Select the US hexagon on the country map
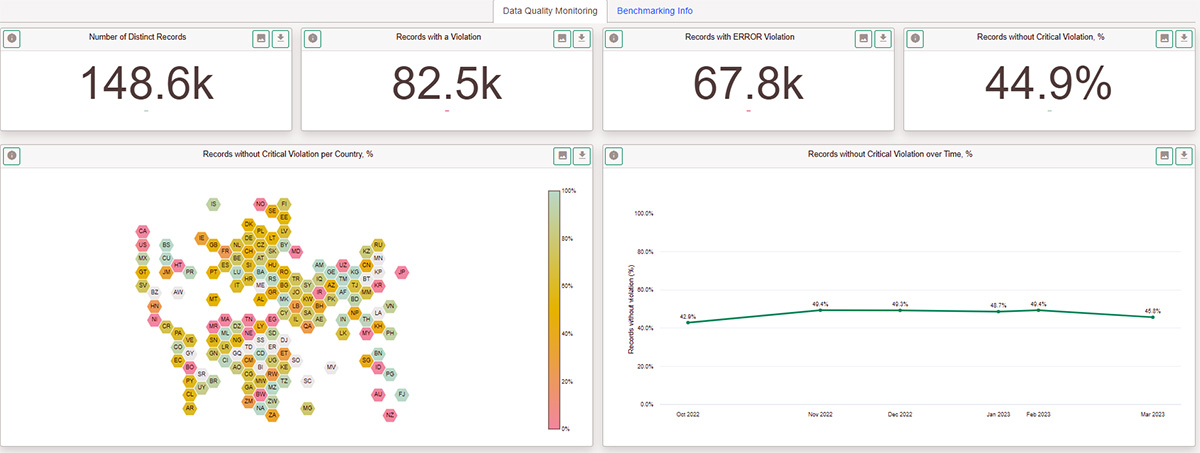The image size is (1200, 453). pyautogui.click(x=143, y=245)
